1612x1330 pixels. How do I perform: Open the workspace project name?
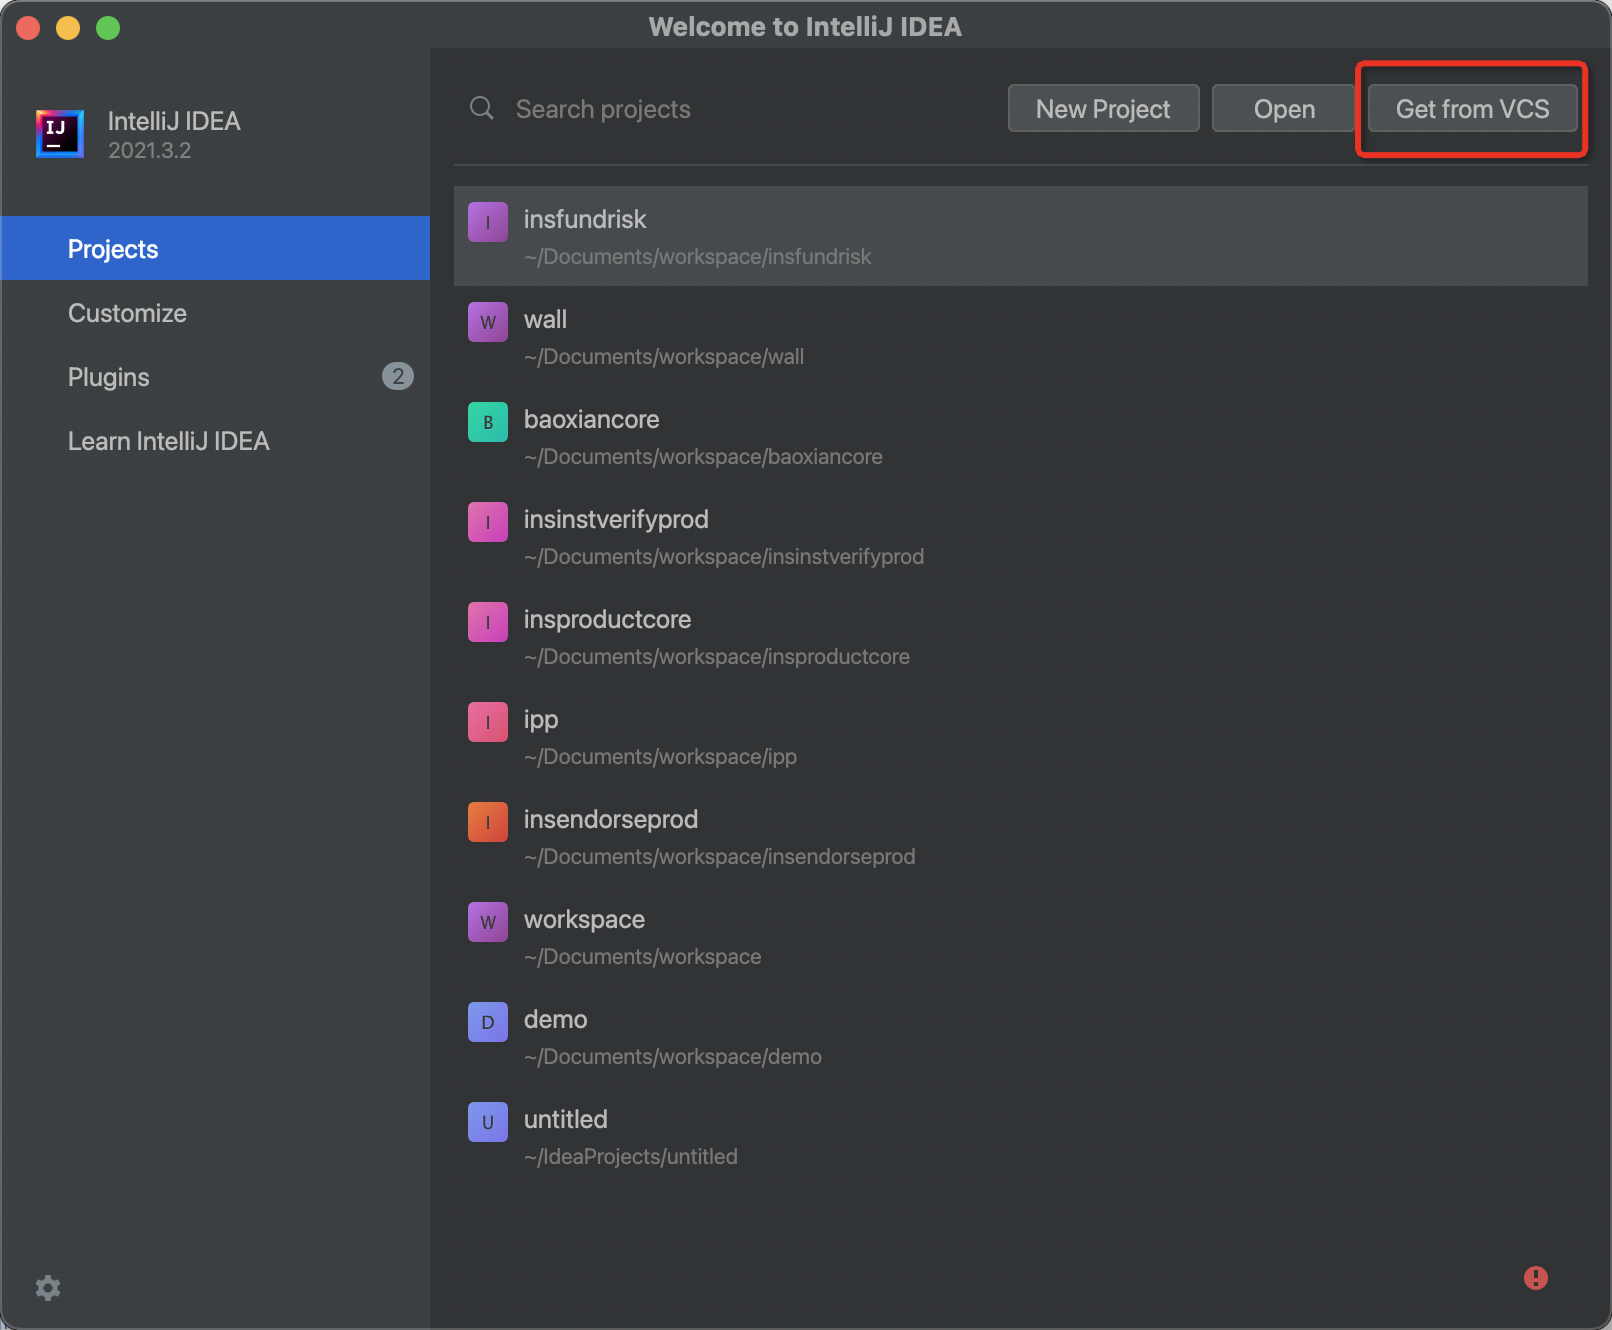[x=584, y=920]
